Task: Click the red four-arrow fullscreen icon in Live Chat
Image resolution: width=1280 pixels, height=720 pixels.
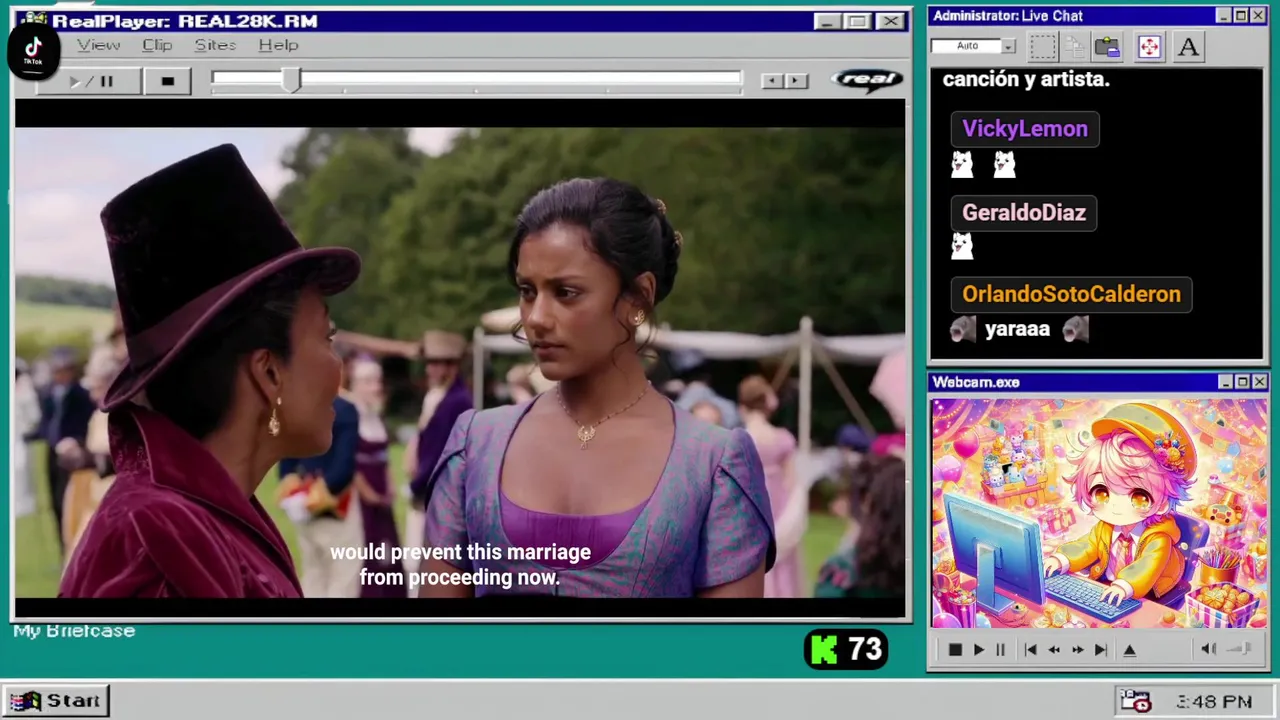Action: coord(1149,47)
